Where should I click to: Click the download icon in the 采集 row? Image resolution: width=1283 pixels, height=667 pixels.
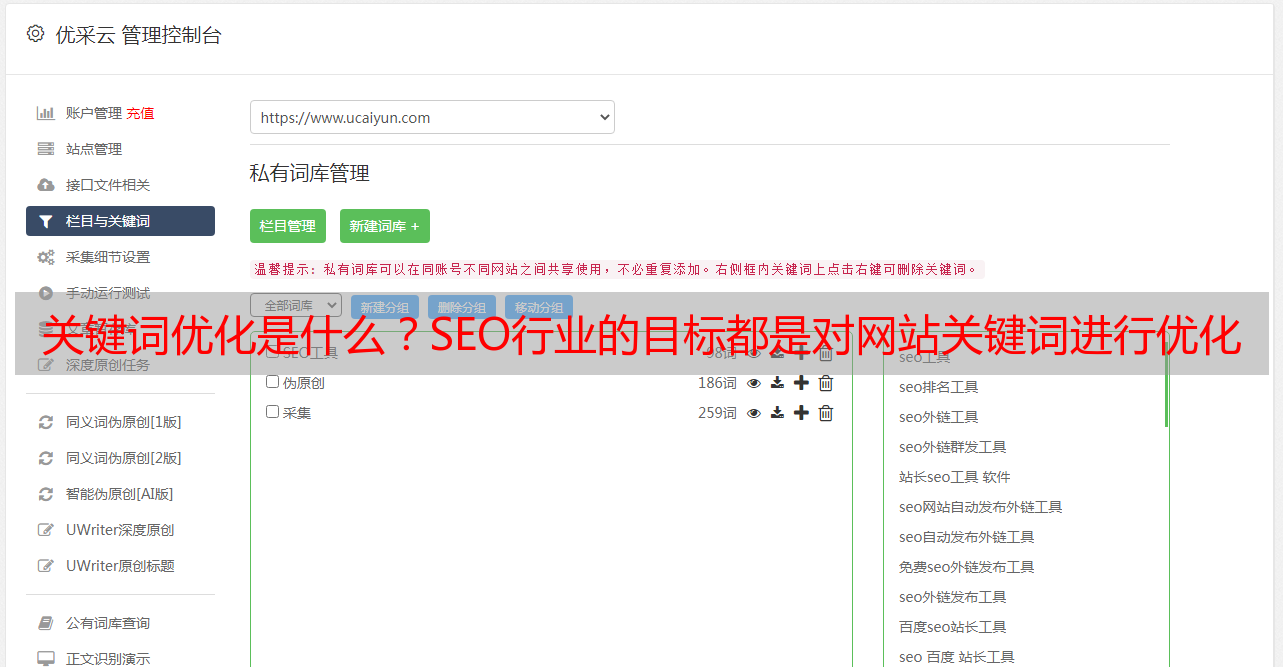click(x=777, y=413)
